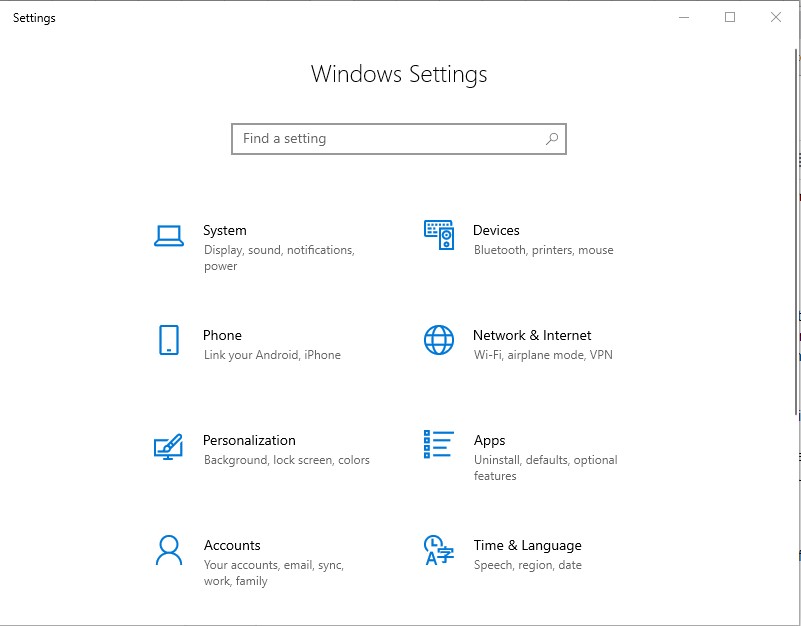Click 'Bluetooth, printers, mouse' description
This screenshot has height=626, width=801.
(x=544, y=250)
